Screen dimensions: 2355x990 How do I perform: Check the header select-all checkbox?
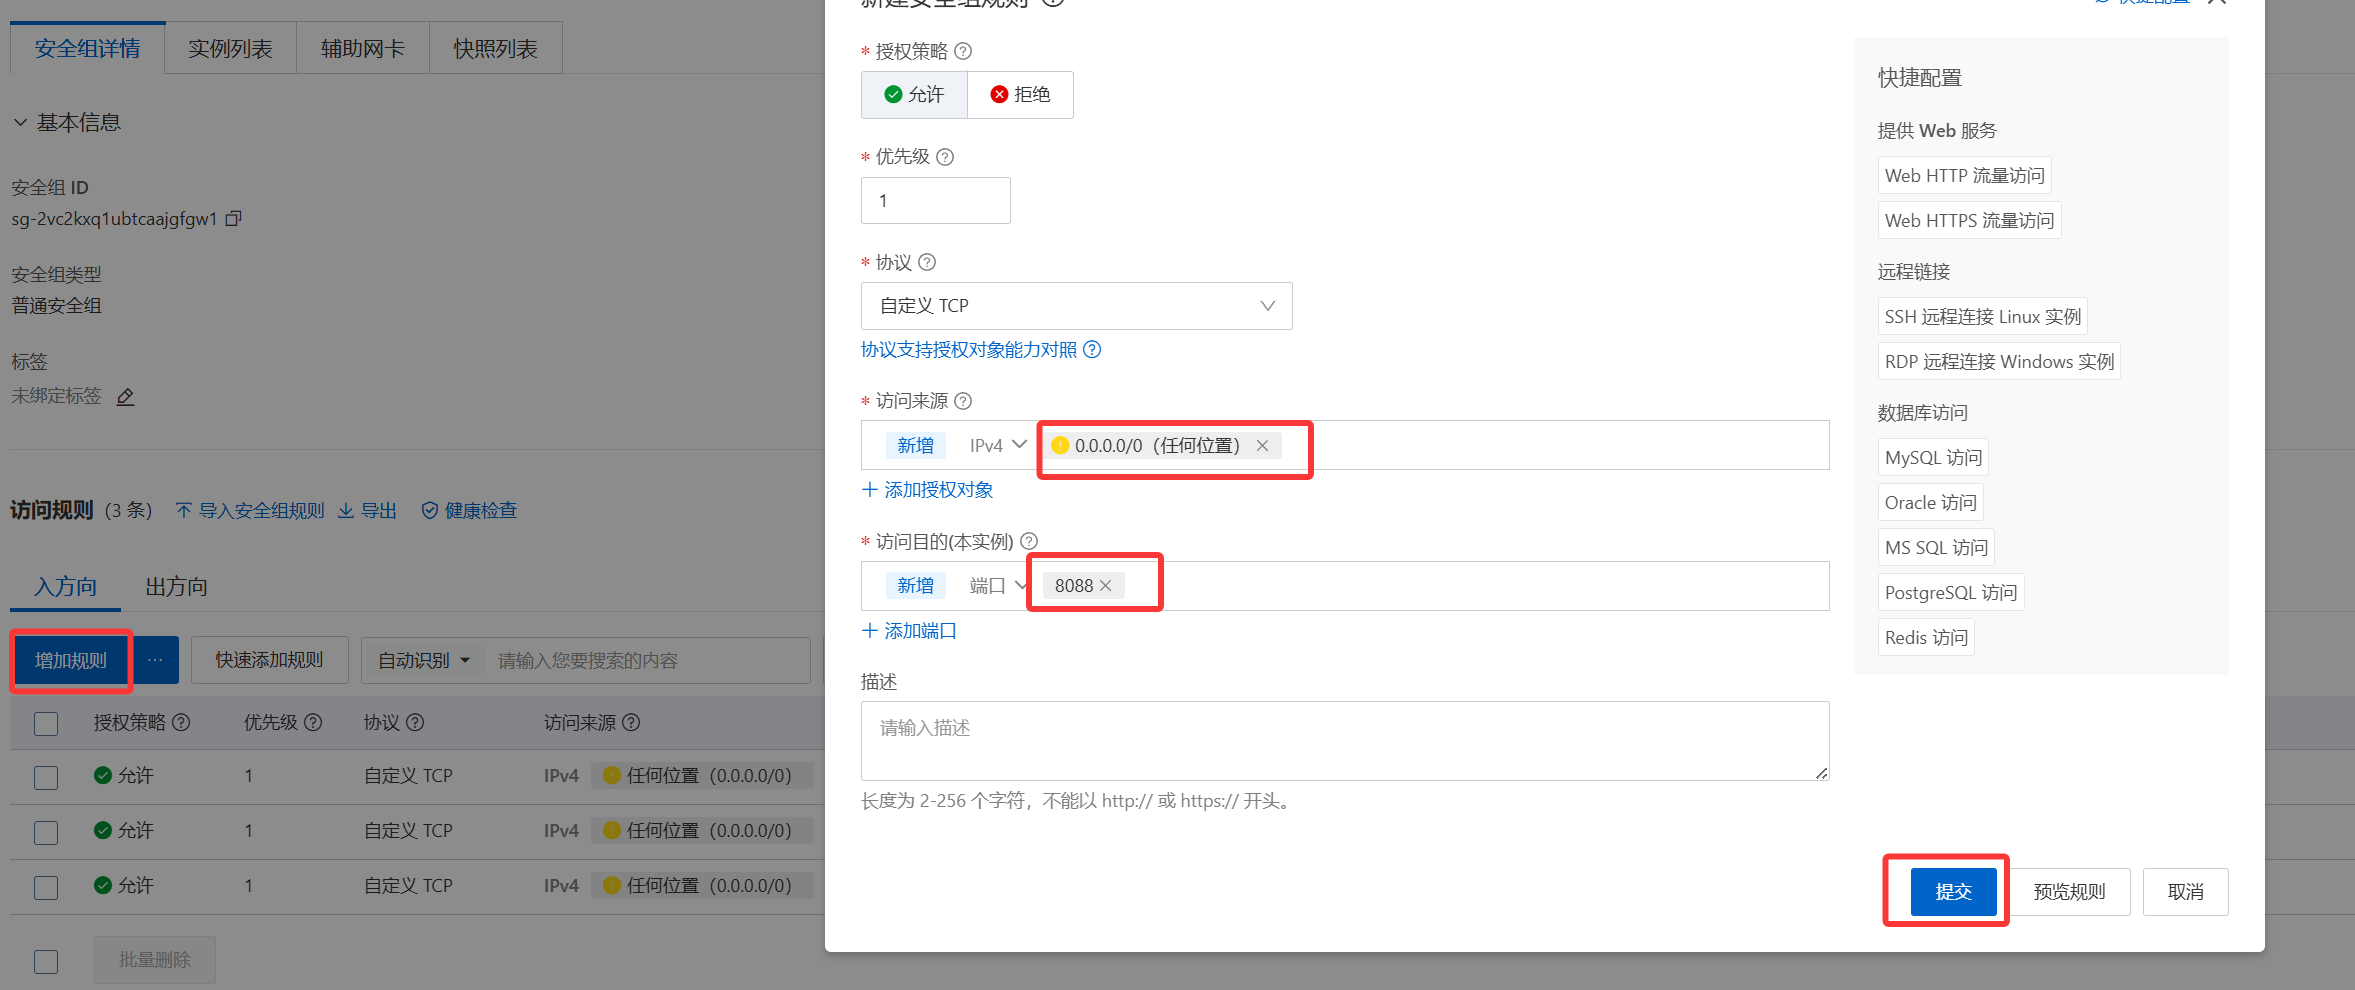[x=46, y=723]
